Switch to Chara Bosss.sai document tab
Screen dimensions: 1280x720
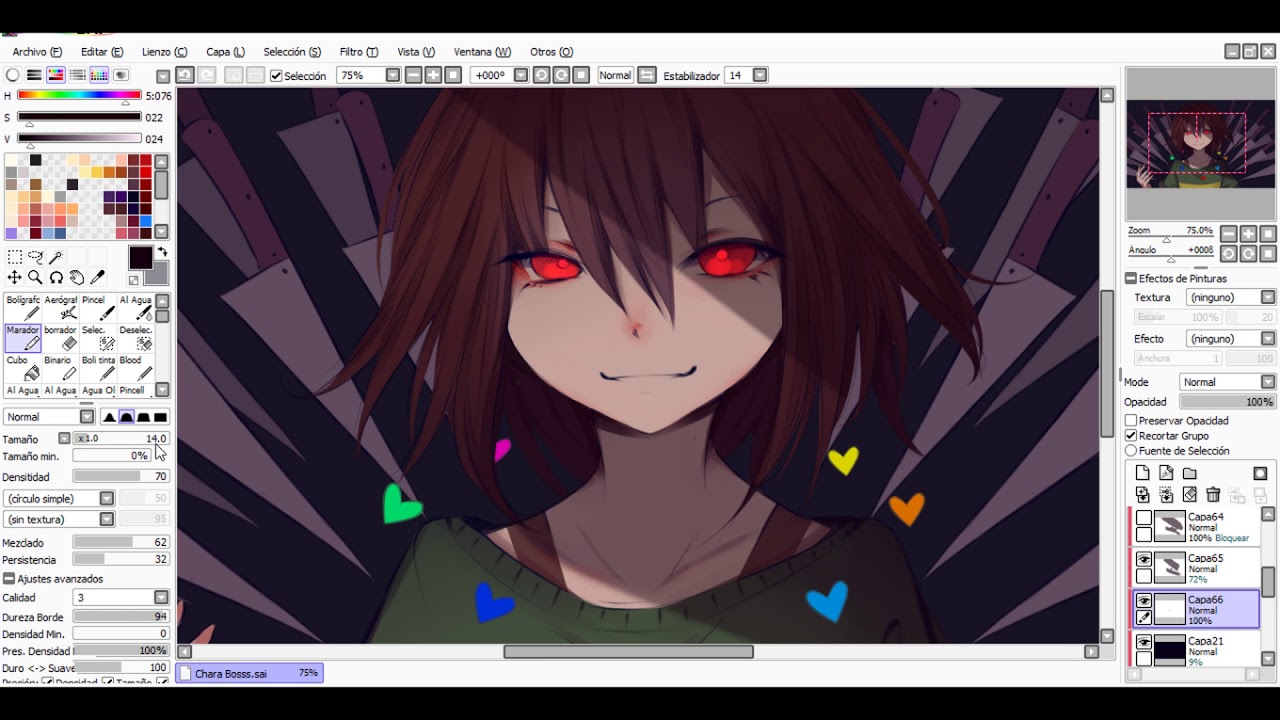(249, 674)
